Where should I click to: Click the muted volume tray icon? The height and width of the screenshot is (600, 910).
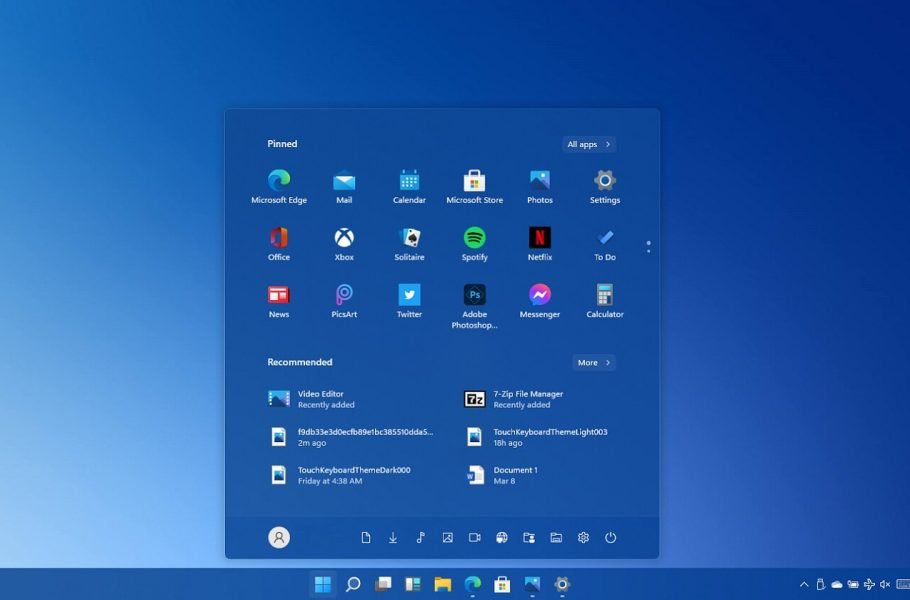pyautogui.click(x=885, y=584)
